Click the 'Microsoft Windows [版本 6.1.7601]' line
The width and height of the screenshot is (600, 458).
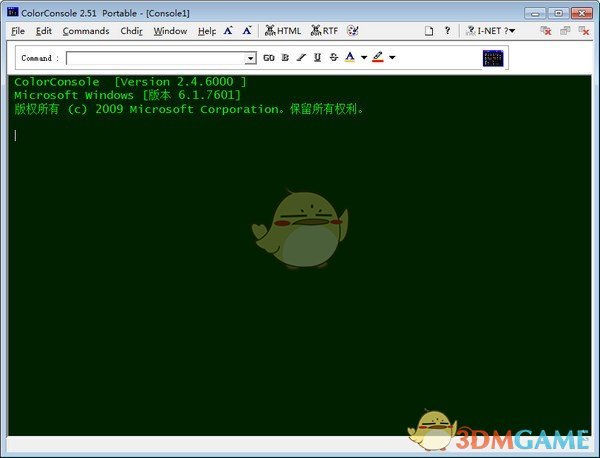127,95
